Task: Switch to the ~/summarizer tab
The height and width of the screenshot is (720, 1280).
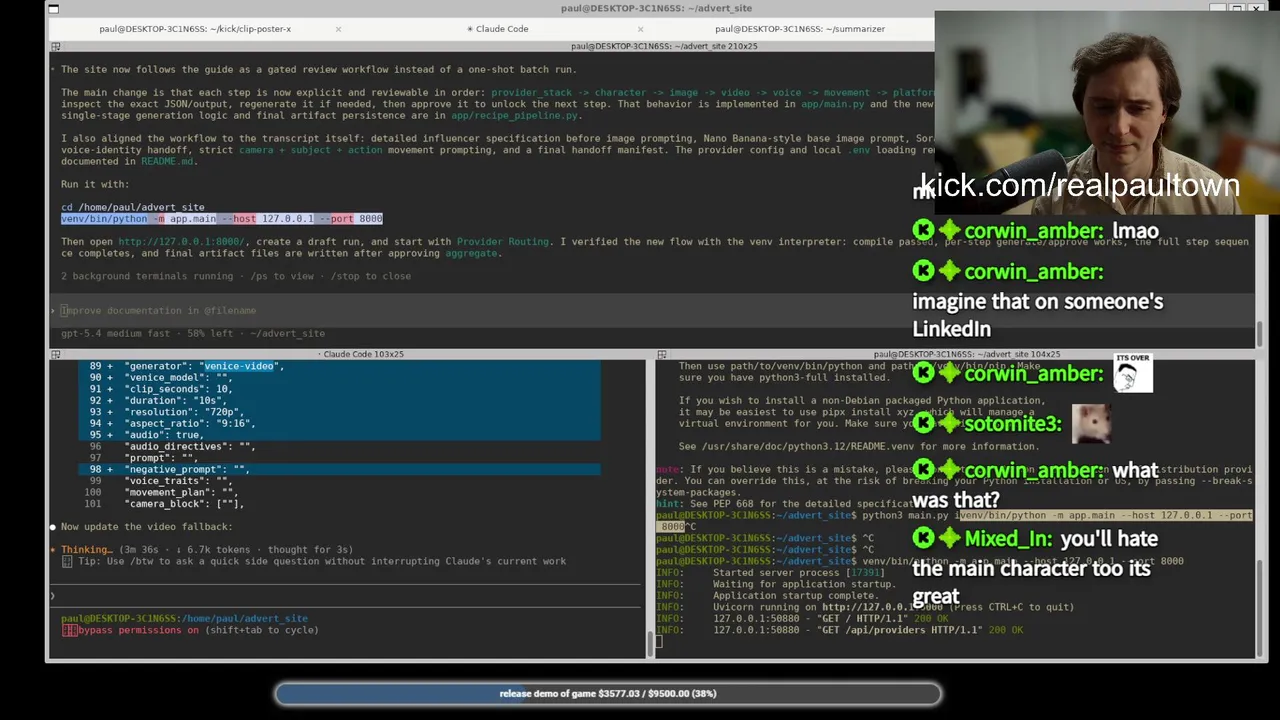Action: [799, 29]
